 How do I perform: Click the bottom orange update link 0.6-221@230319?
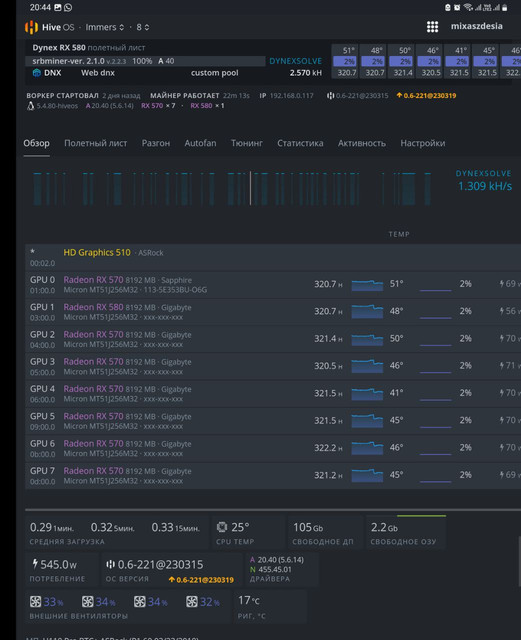[201, 580]
